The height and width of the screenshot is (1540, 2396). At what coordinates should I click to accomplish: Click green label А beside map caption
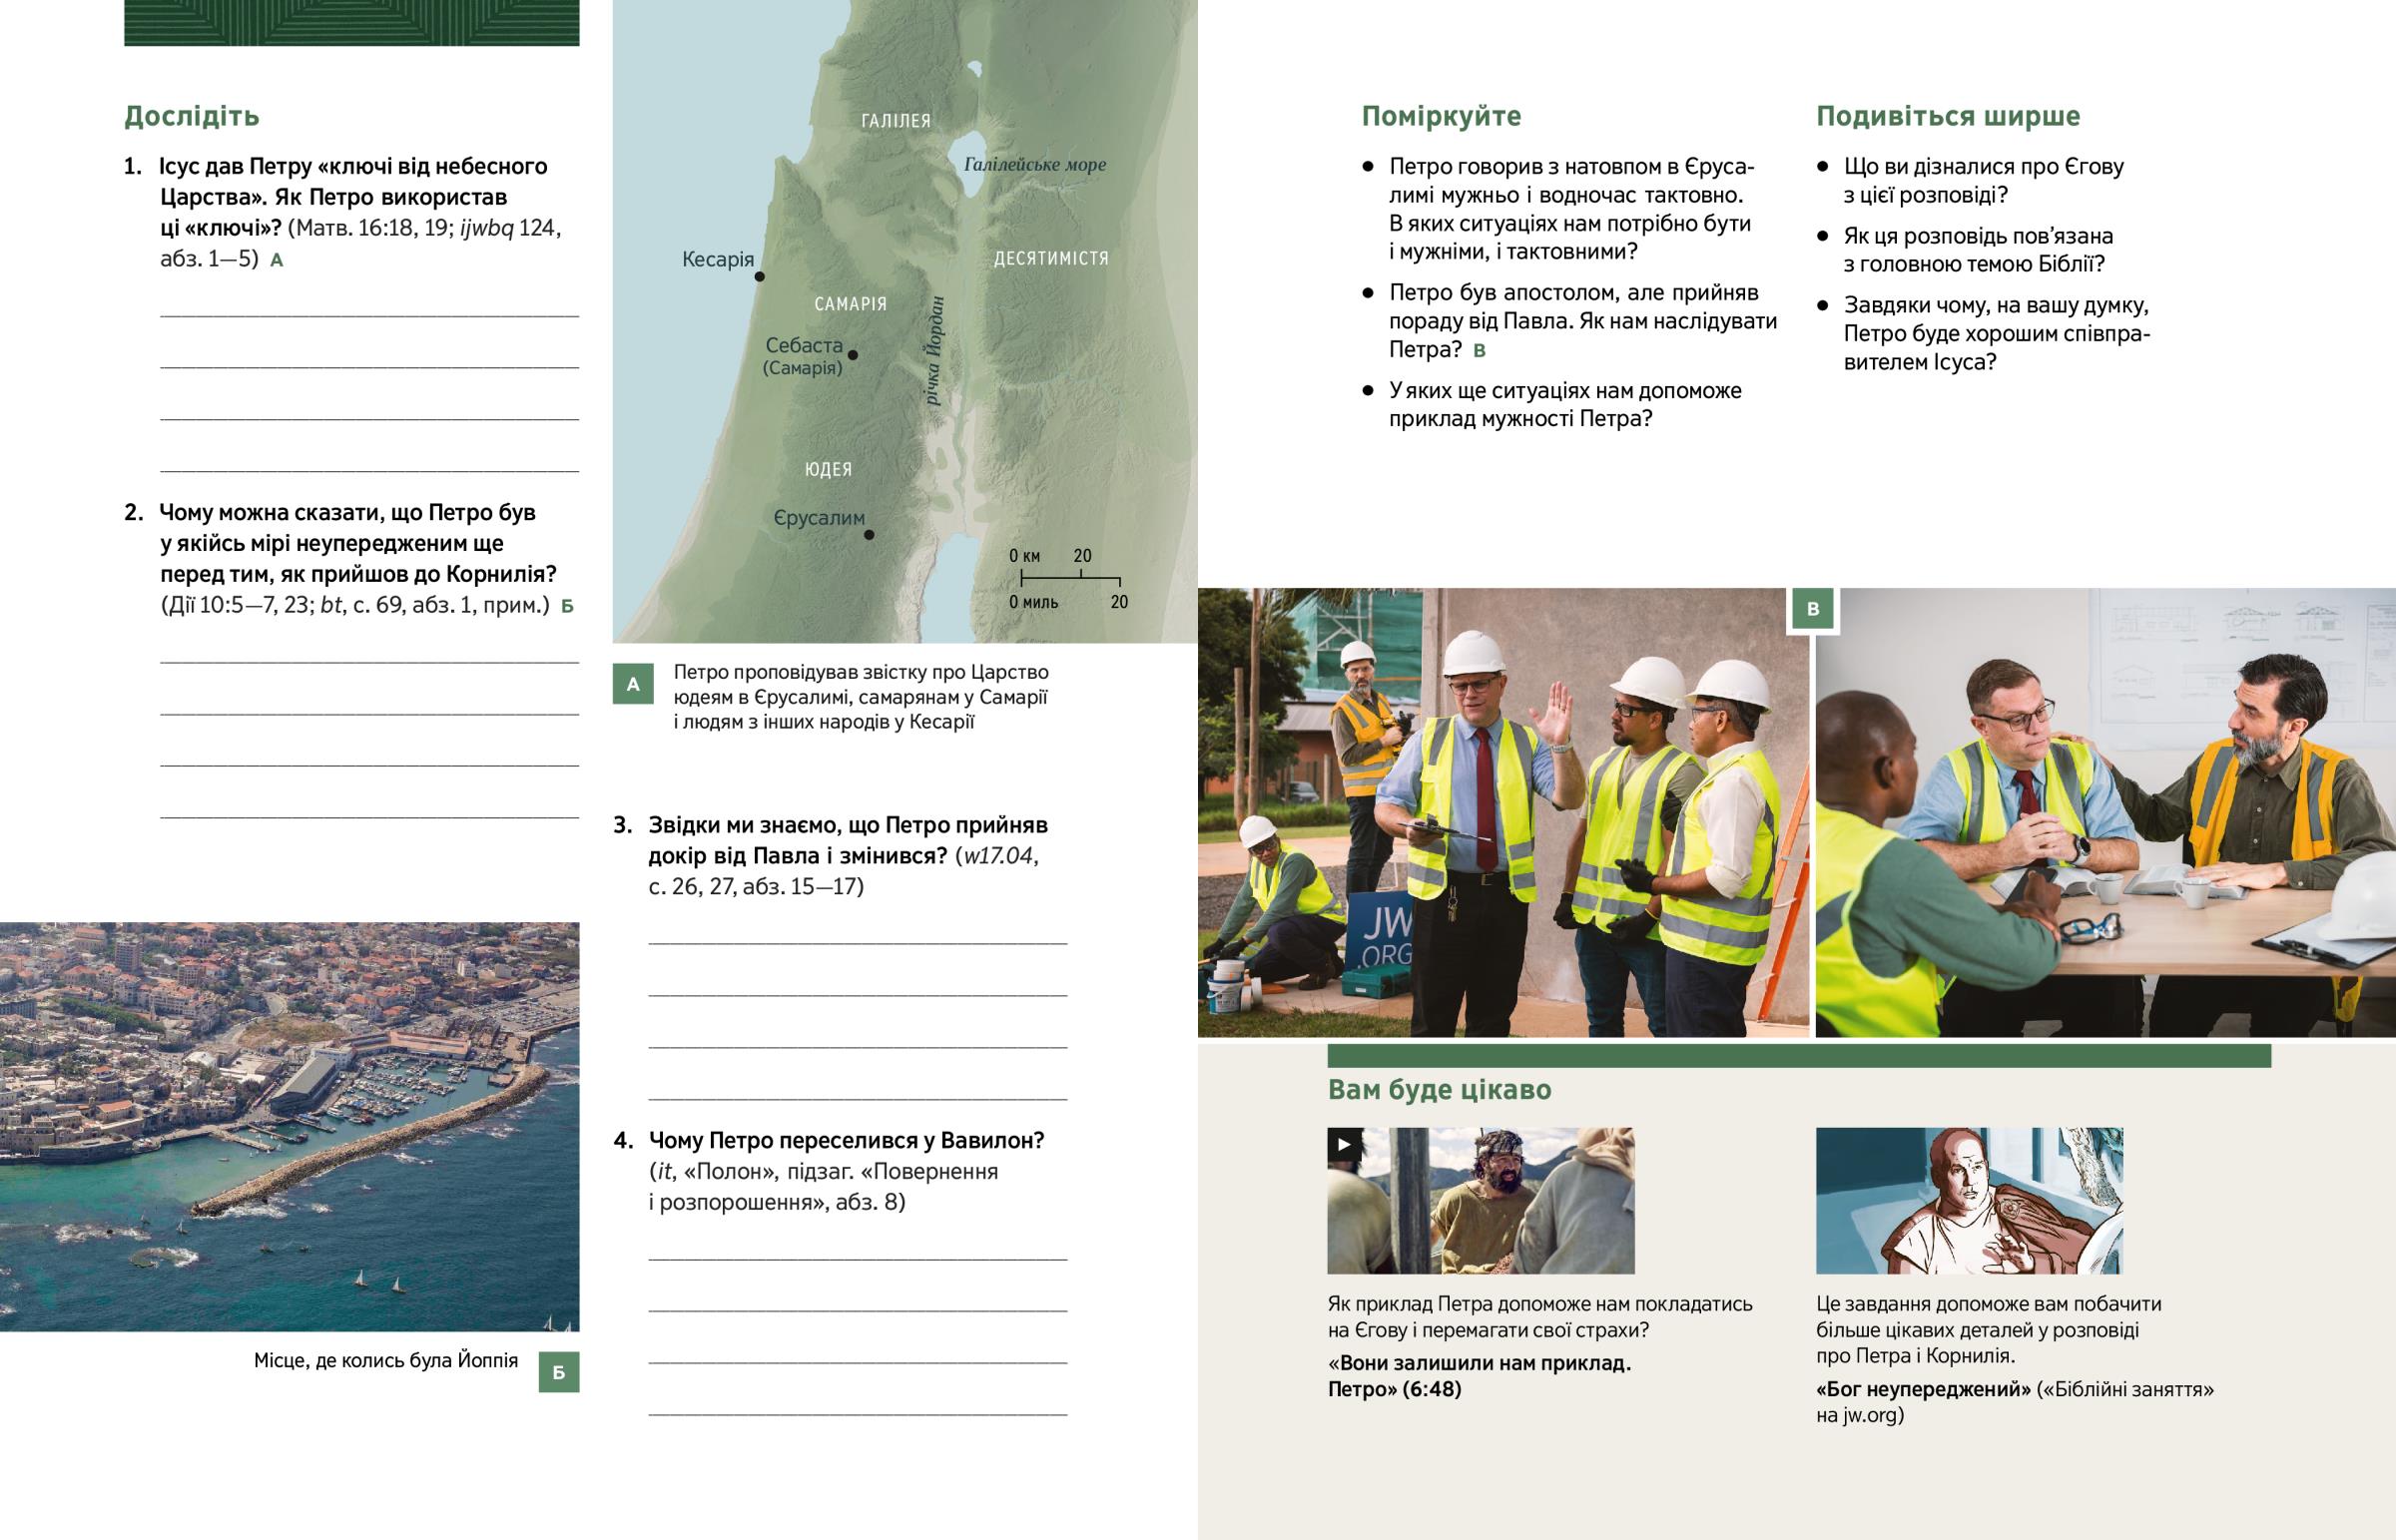[x=633, y=685]
